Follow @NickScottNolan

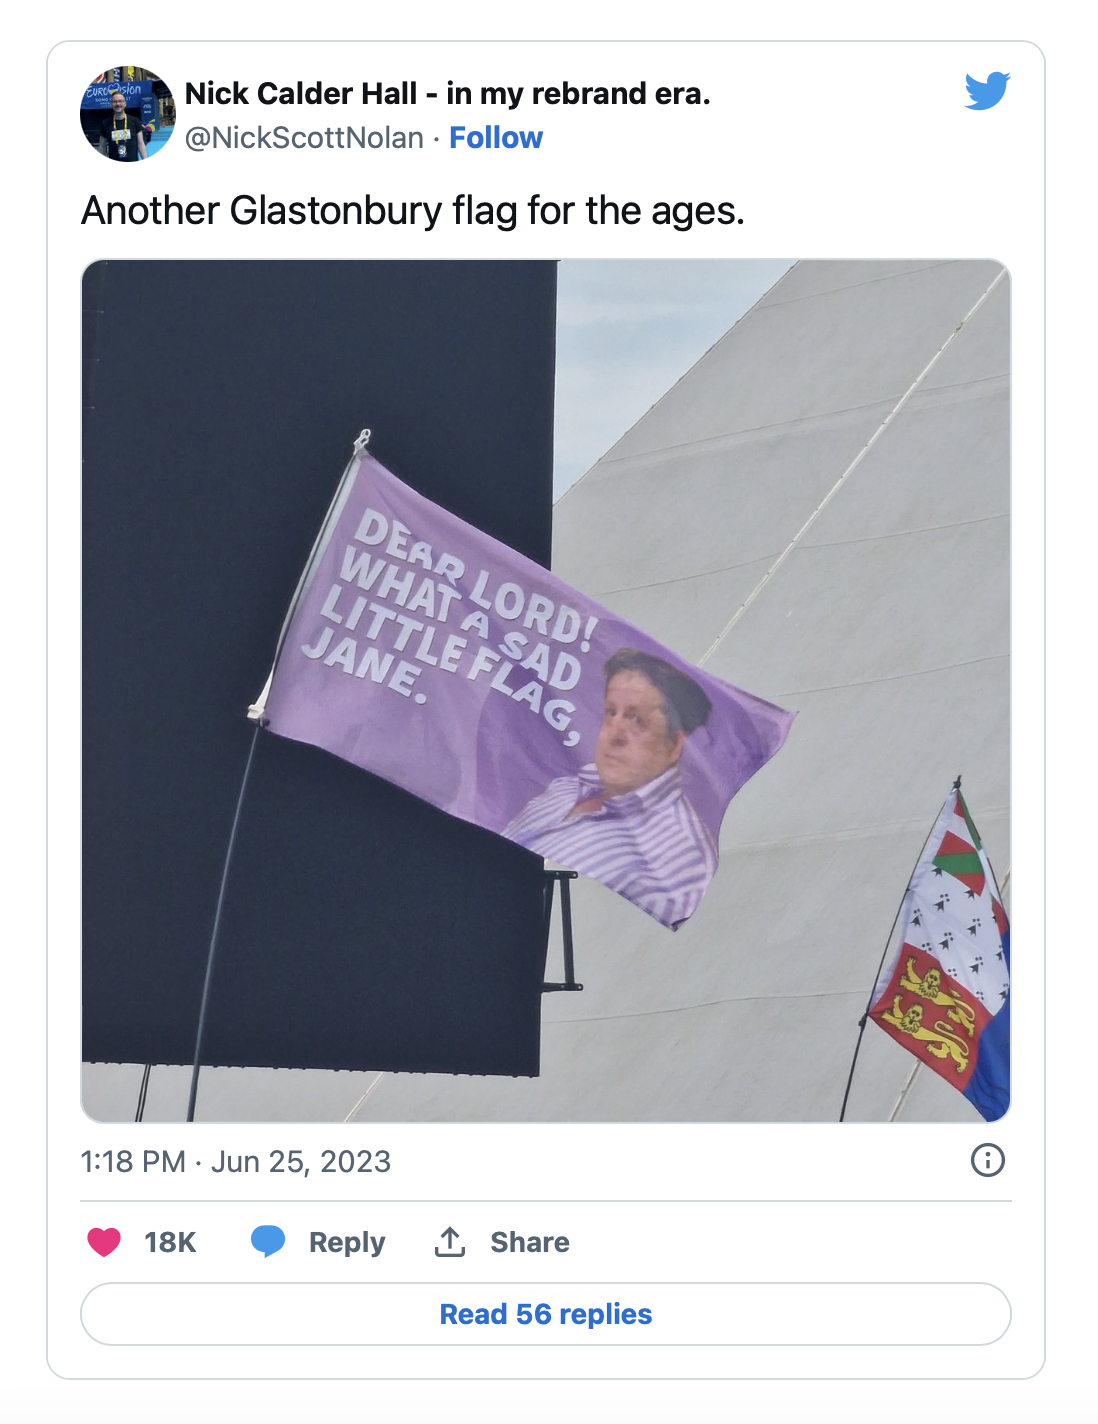[496, 137]
